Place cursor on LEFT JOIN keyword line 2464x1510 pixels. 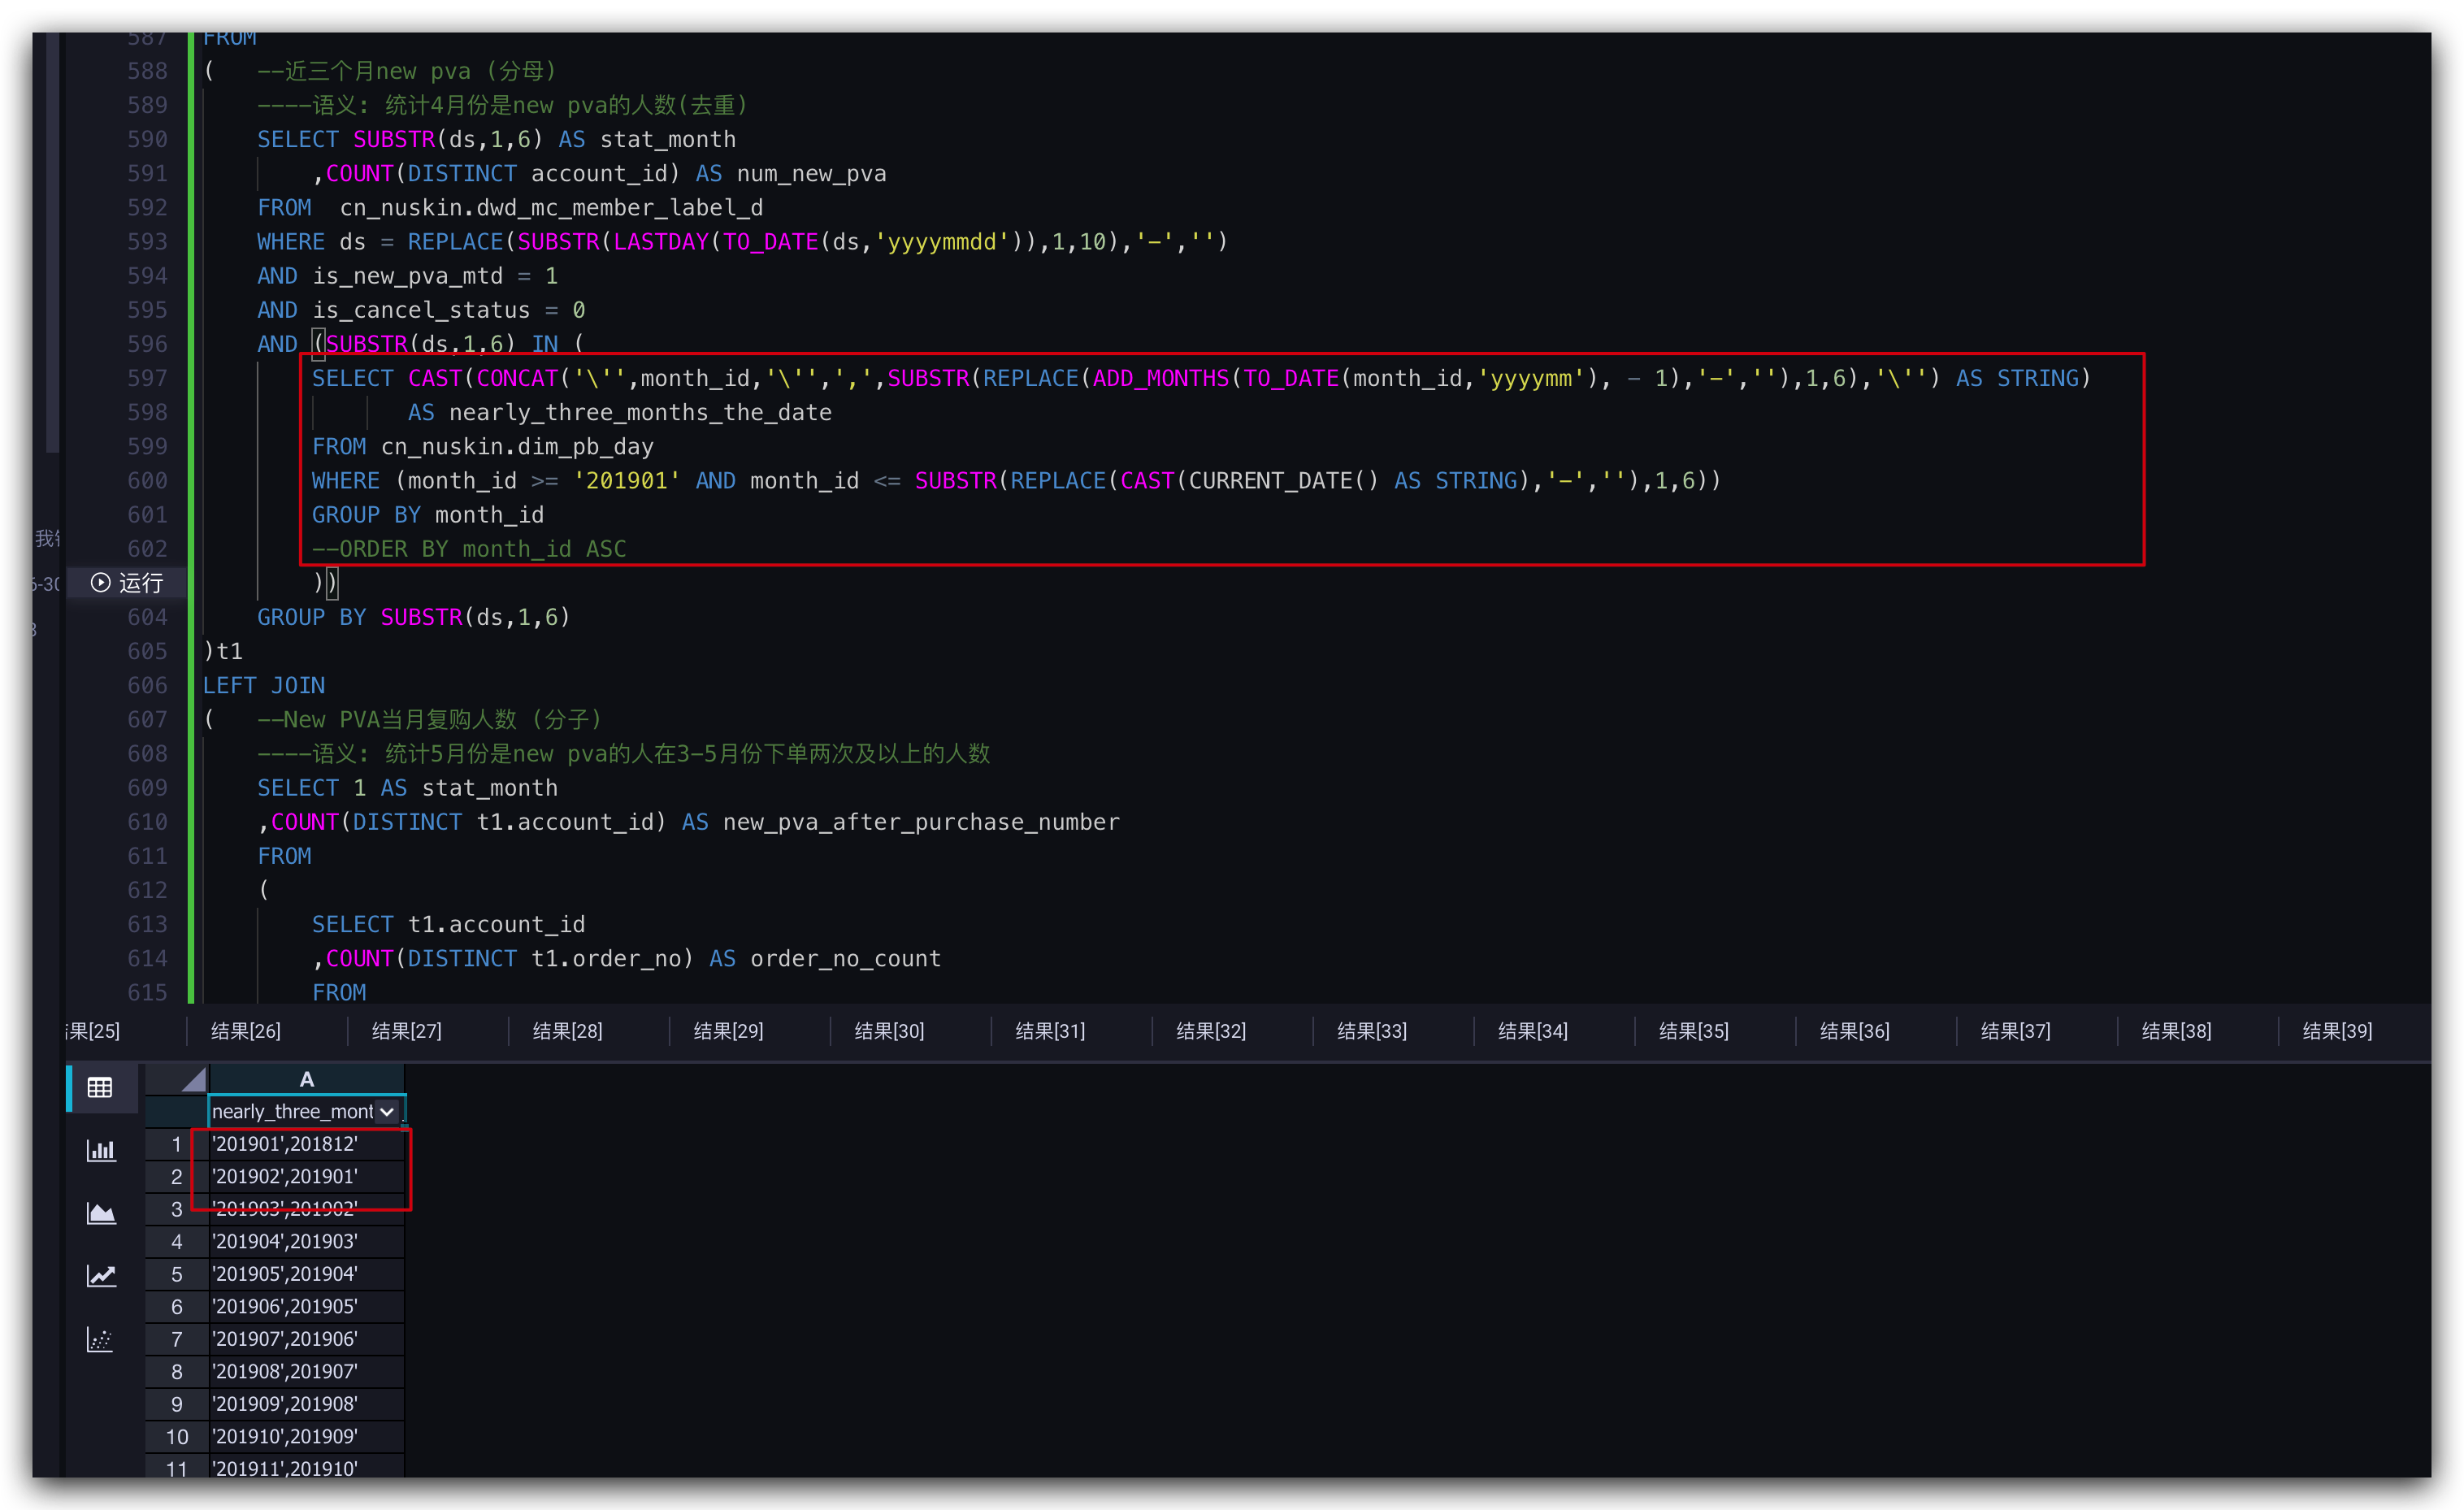(x=264, y=685)
